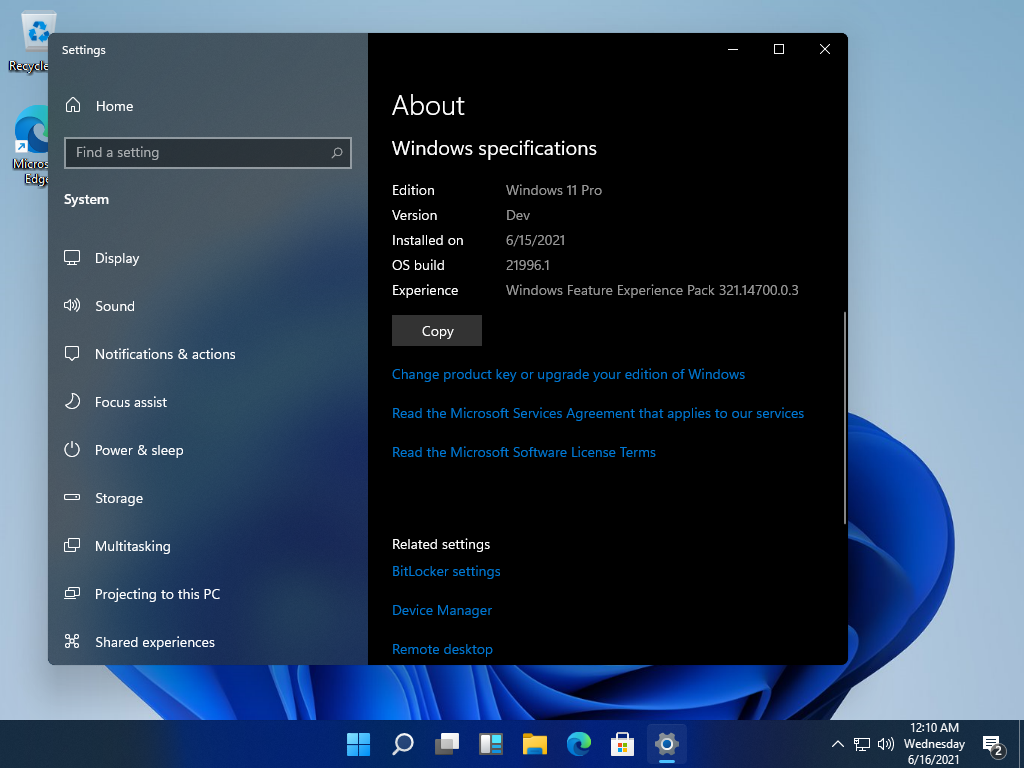Click the About page vertical scrollbar
The image size is (1024, 768).
(844, 418)
